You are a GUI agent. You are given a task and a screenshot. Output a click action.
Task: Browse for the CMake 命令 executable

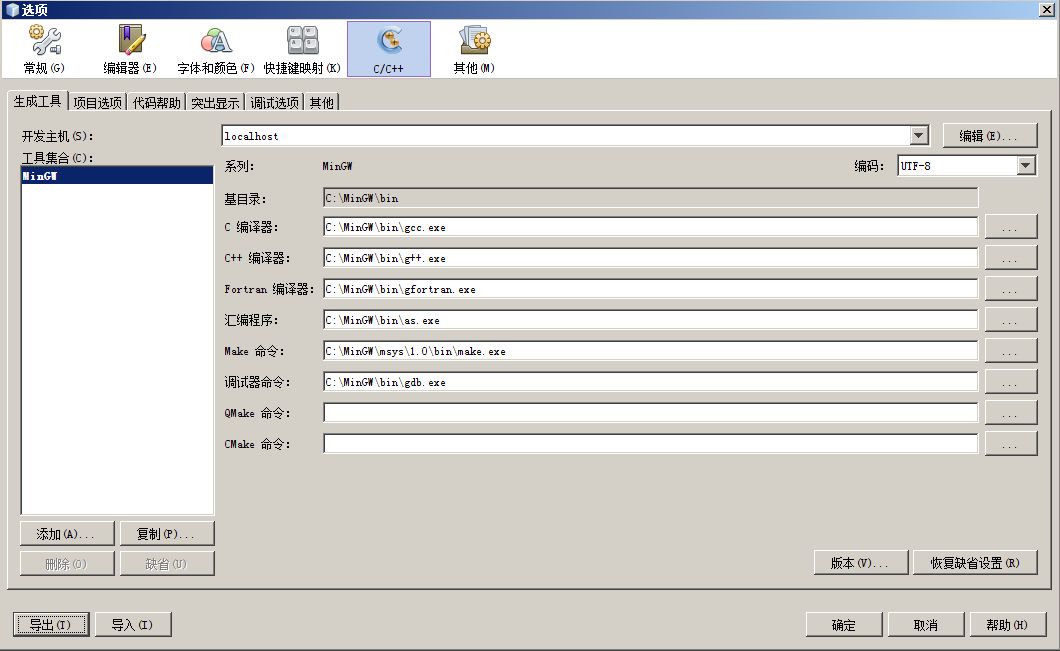coord(1011,444)
